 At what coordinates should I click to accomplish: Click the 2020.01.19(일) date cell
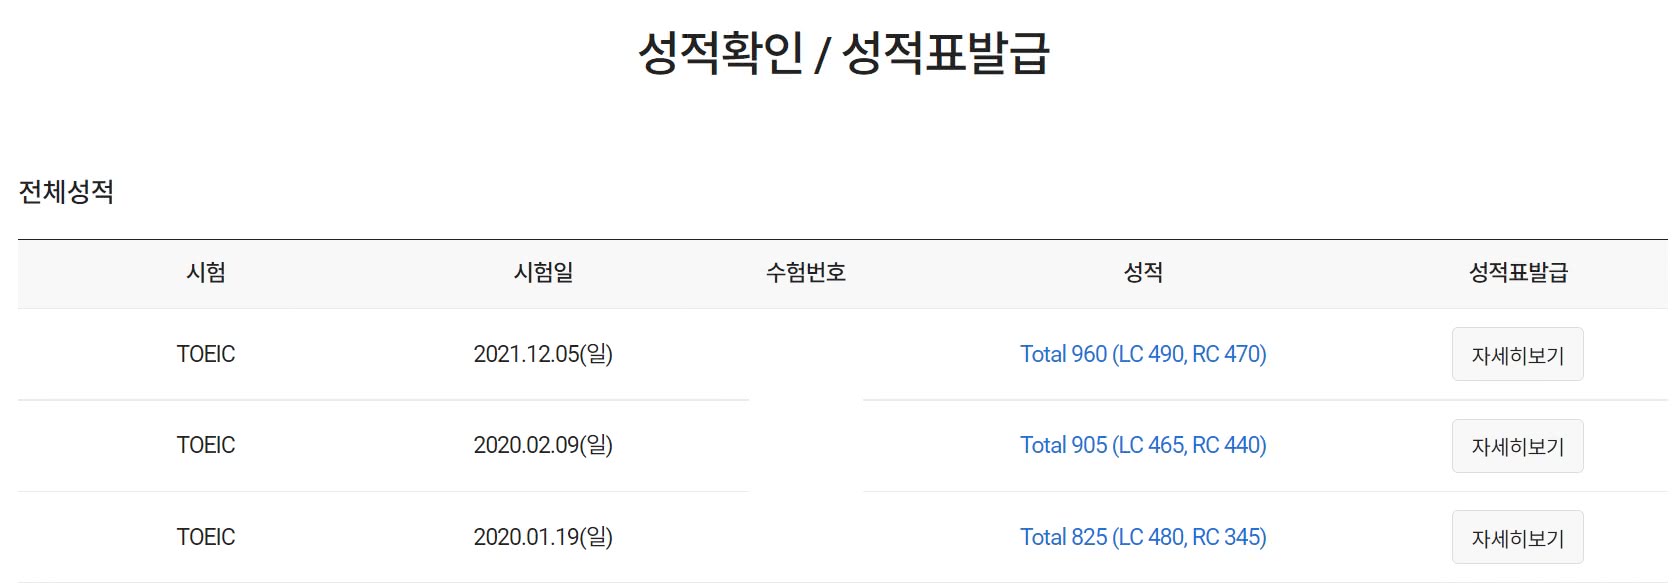[x=543, y=537]
